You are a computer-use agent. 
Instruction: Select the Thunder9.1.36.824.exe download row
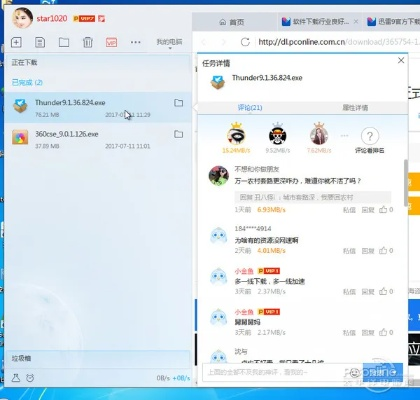click(x=98, y=107)
